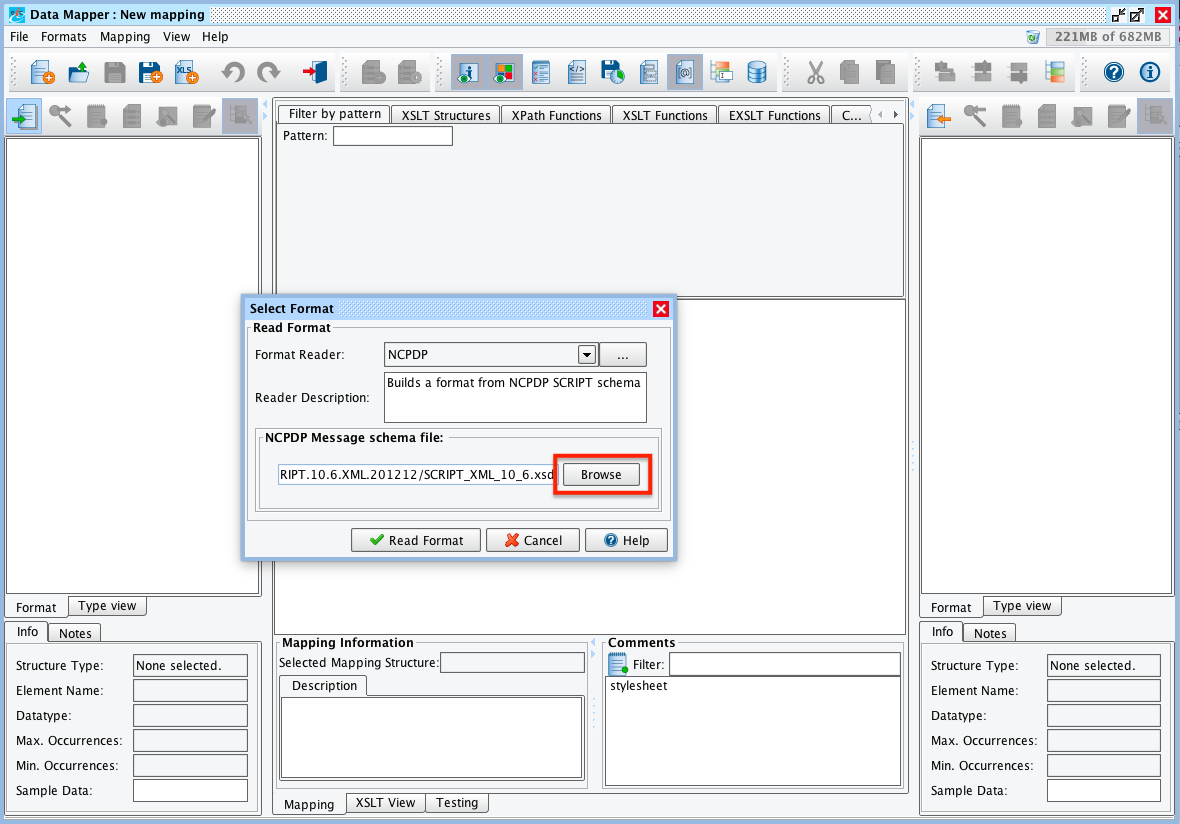
Task: Click the blue database cylinder icon
Action: coord(757,72)
